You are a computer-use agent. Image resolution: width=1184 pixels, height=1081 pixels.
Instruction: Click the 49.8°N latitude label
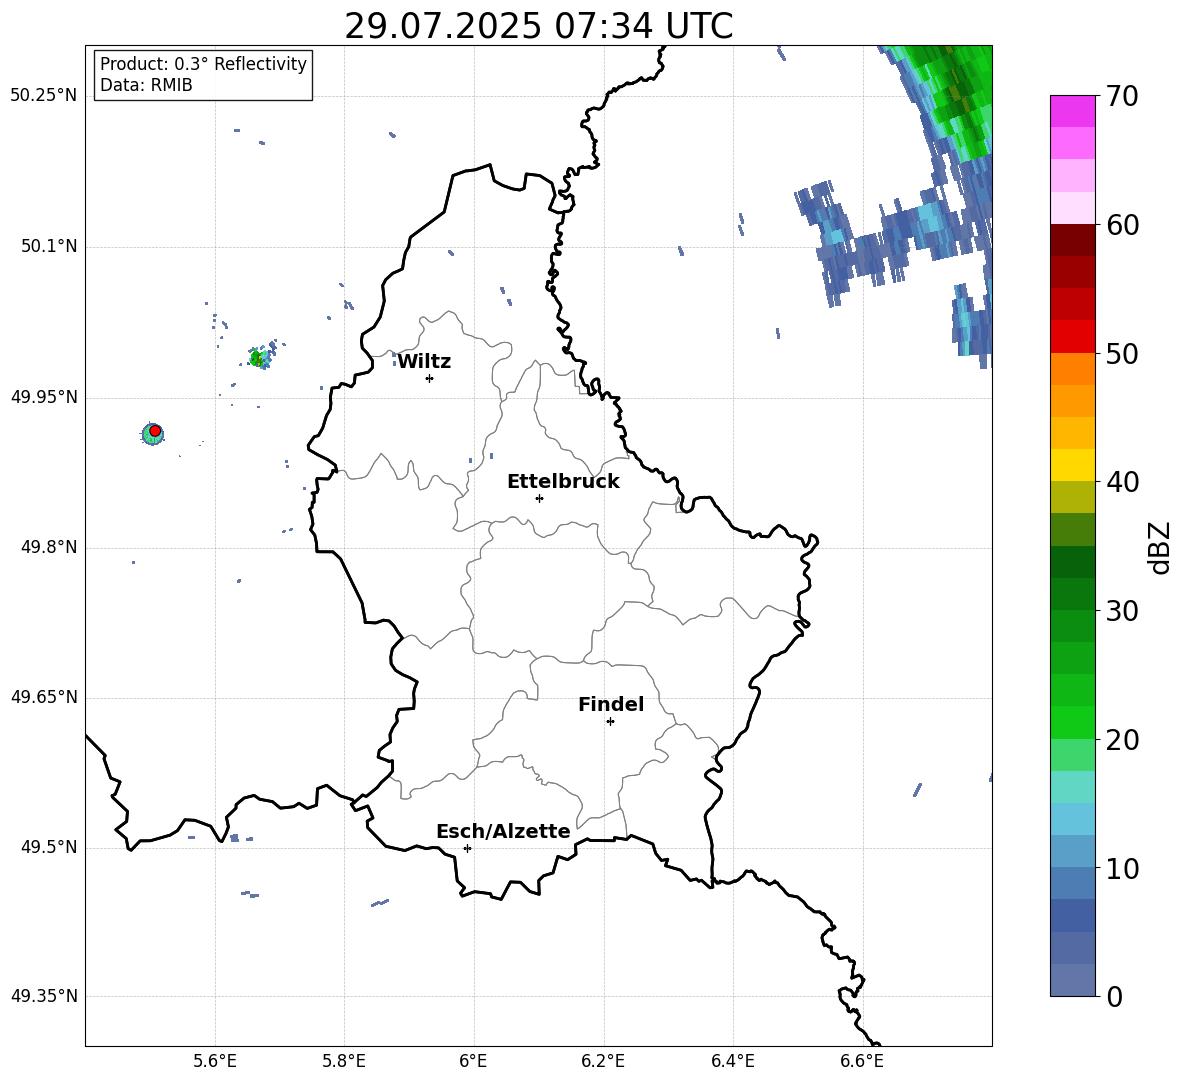coord(49,547)
